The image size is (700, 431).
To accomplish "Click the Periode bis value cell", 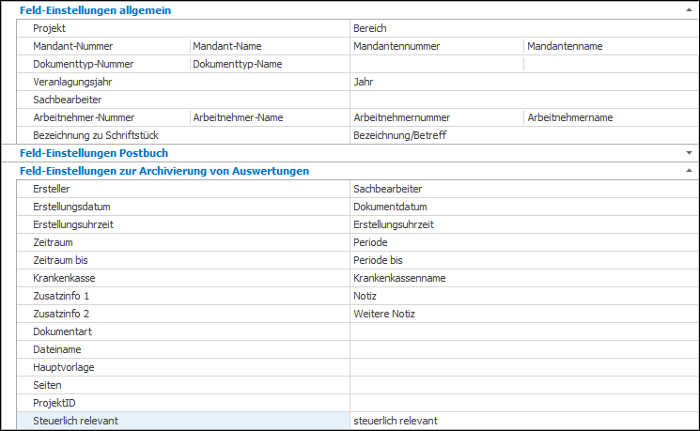I will point(524,260).
